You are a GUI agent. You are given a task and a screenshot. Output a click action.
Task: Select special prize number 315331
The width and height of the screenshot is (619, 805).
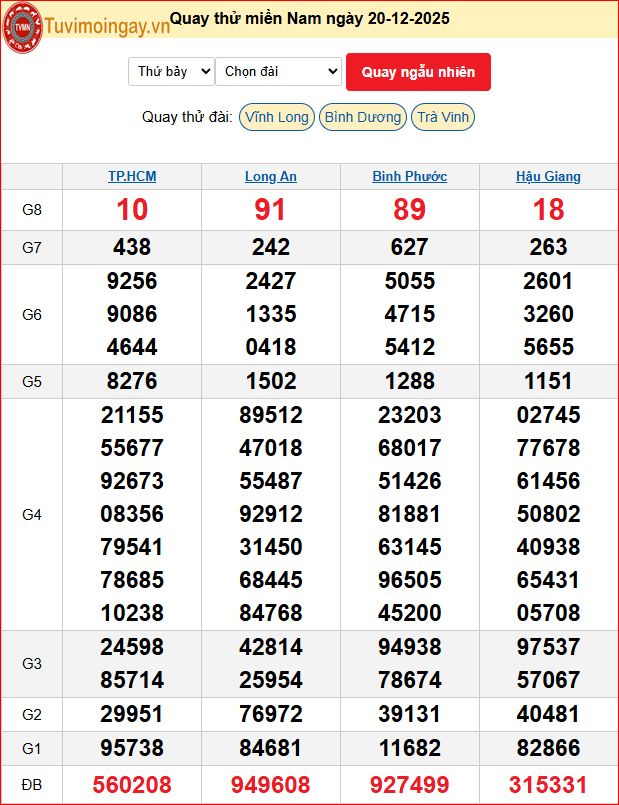pyautogui.click(x=548, y=785)
